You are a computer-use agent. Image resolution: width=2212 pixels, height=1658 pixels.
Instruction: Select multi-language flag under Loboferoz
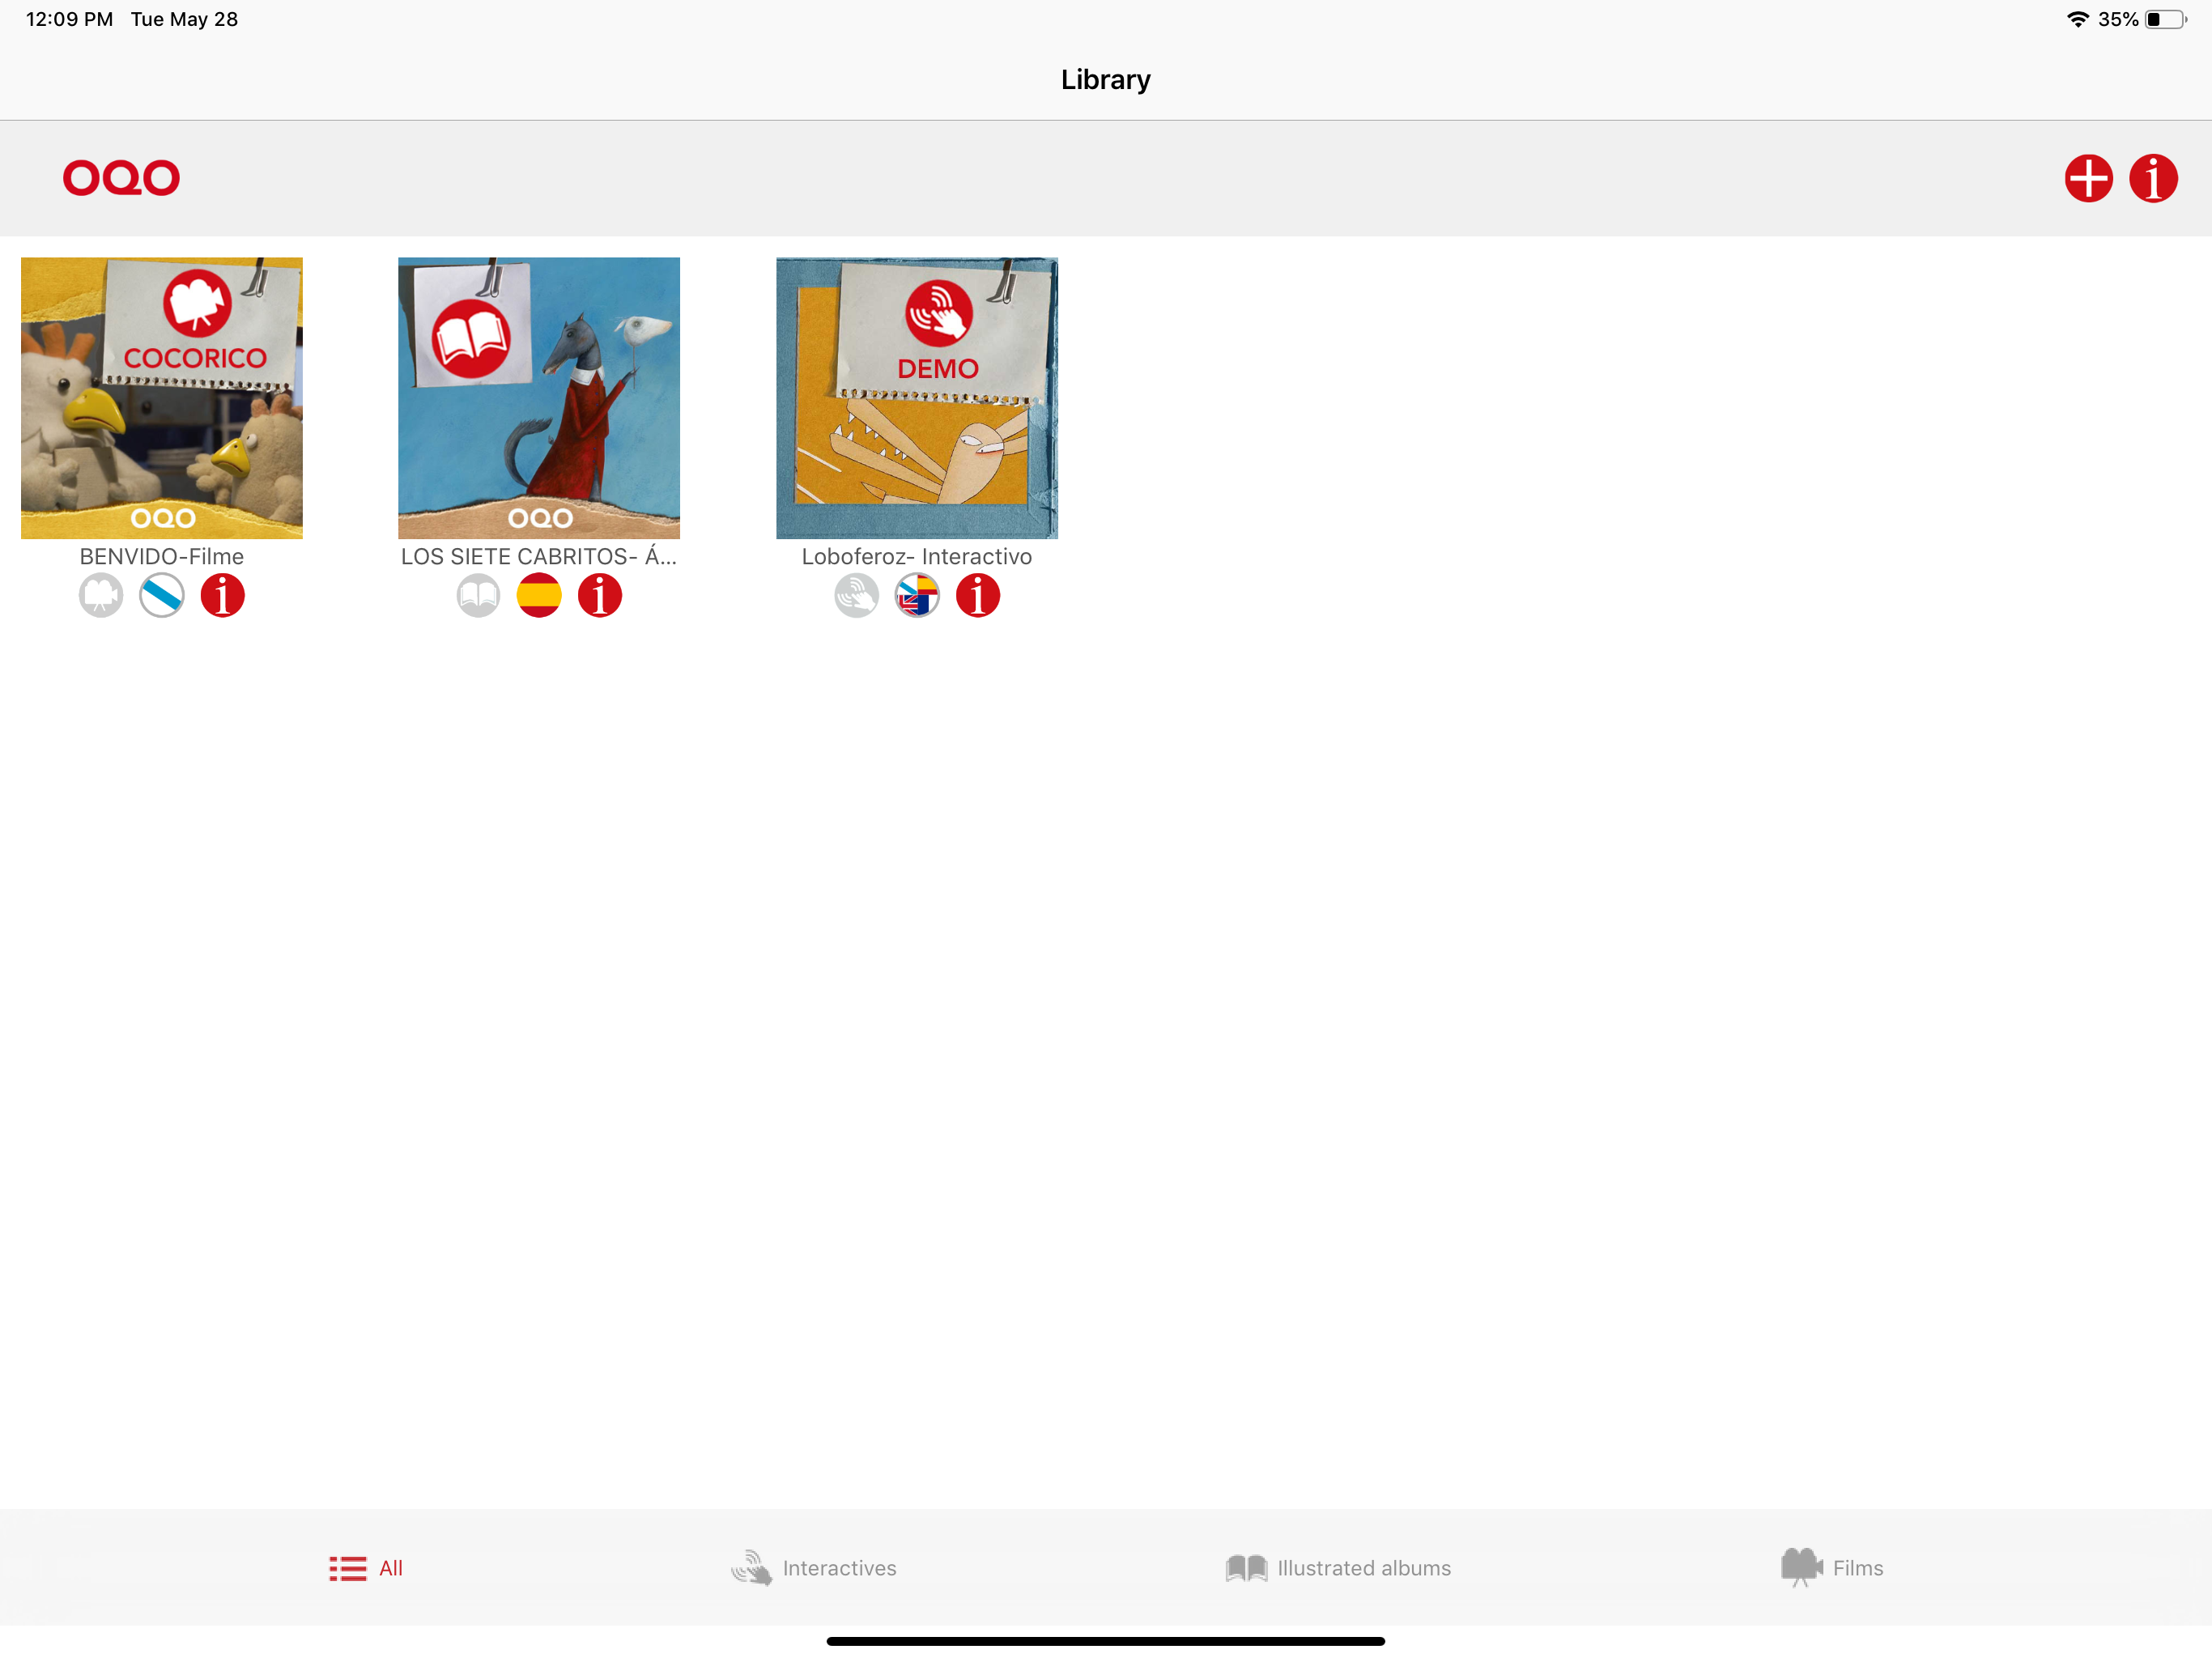click(917, 596)
